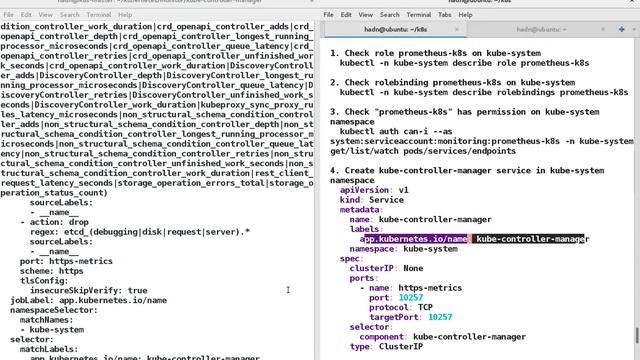Open View menu in right terminal

[365, 15]
